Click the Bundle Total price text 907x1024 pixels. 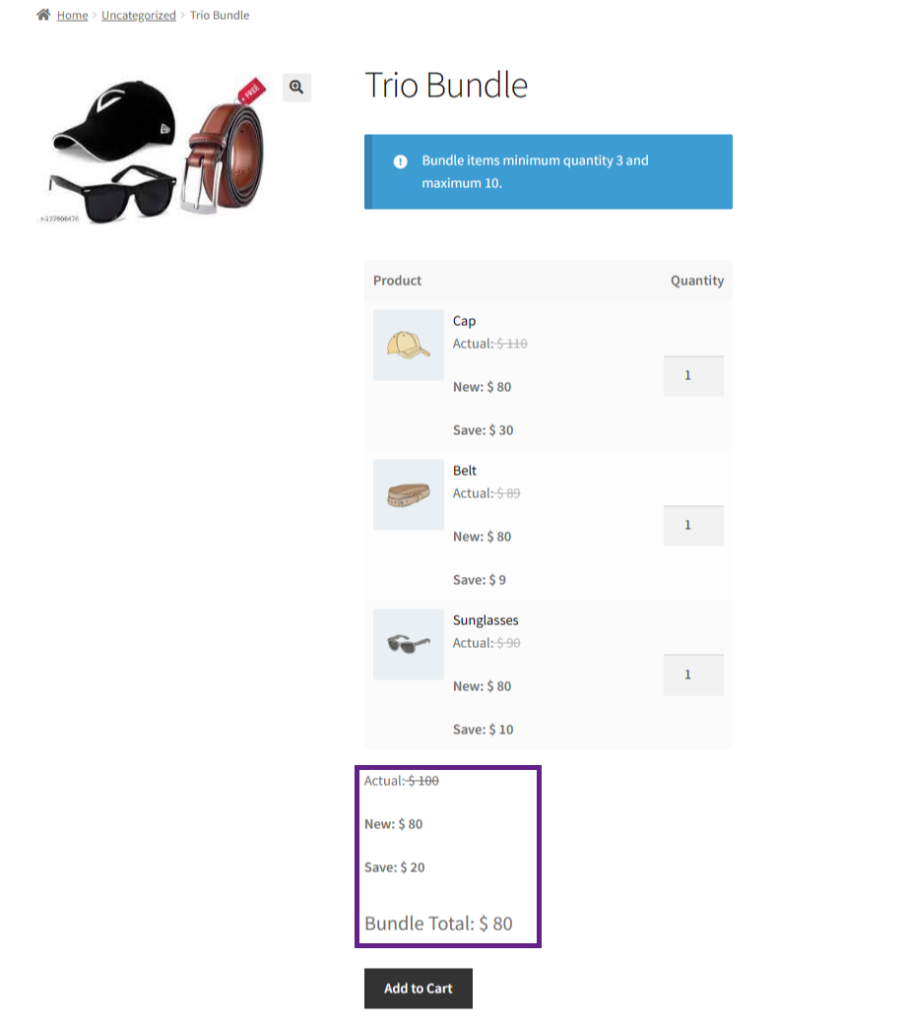[438, 923]
